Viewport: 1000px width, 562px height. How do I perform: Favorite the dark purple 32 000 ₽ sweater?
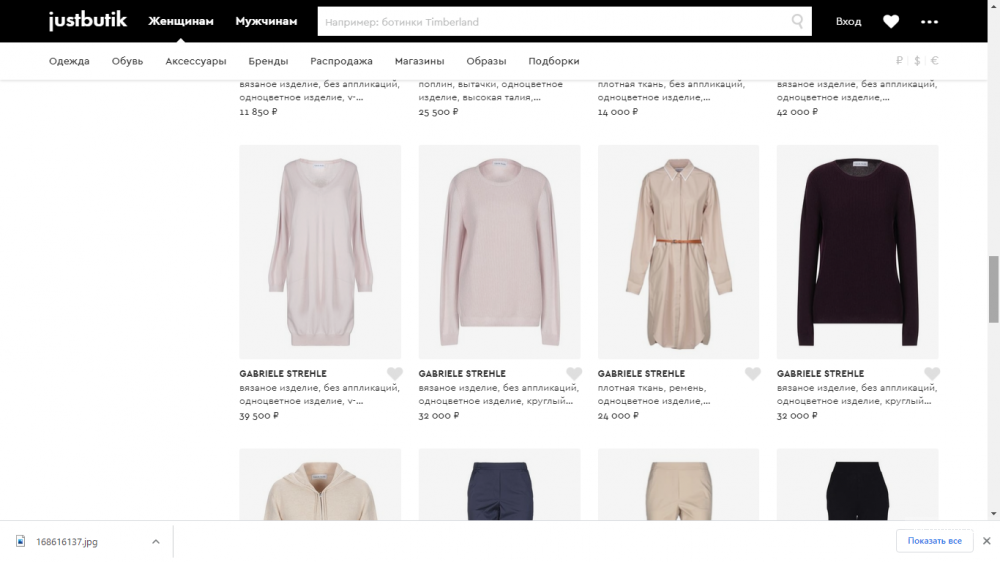(x=932, y=374)
